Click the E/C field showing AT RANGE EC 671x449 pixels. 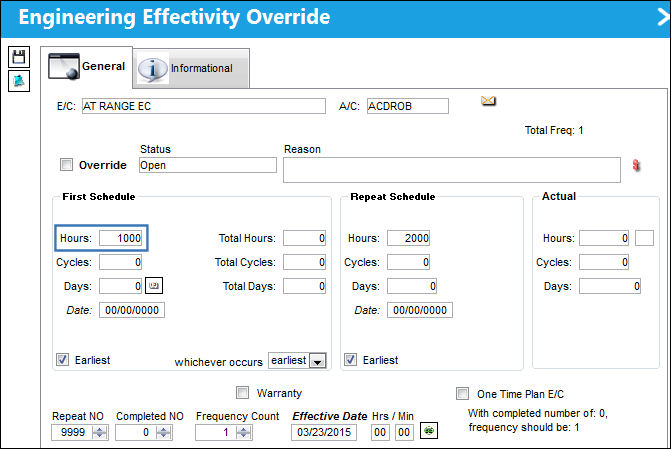coord(204,106)
